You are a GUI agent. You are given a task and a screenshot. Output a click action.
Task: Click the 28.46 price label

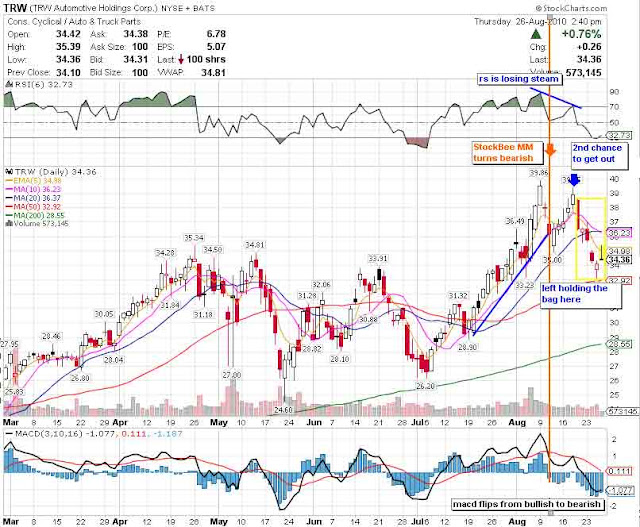pos(51,336)
